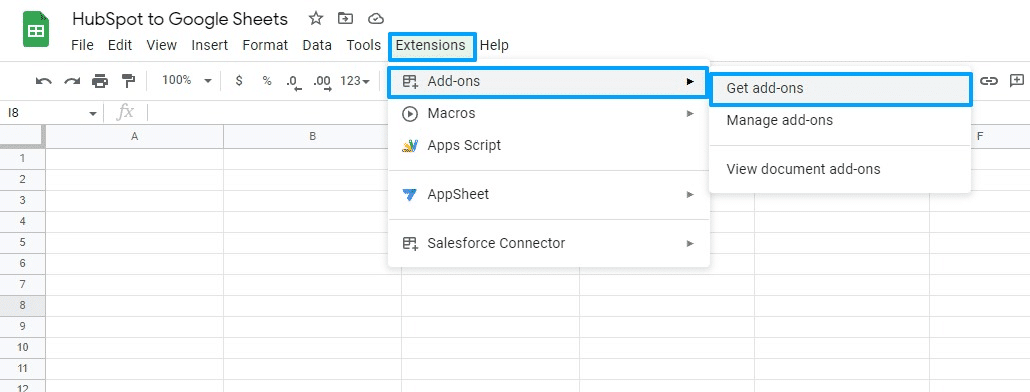Expand the Macros submenu arrow
The width and height of the screenshot is (1030, 392).
[x=690, y=114]
